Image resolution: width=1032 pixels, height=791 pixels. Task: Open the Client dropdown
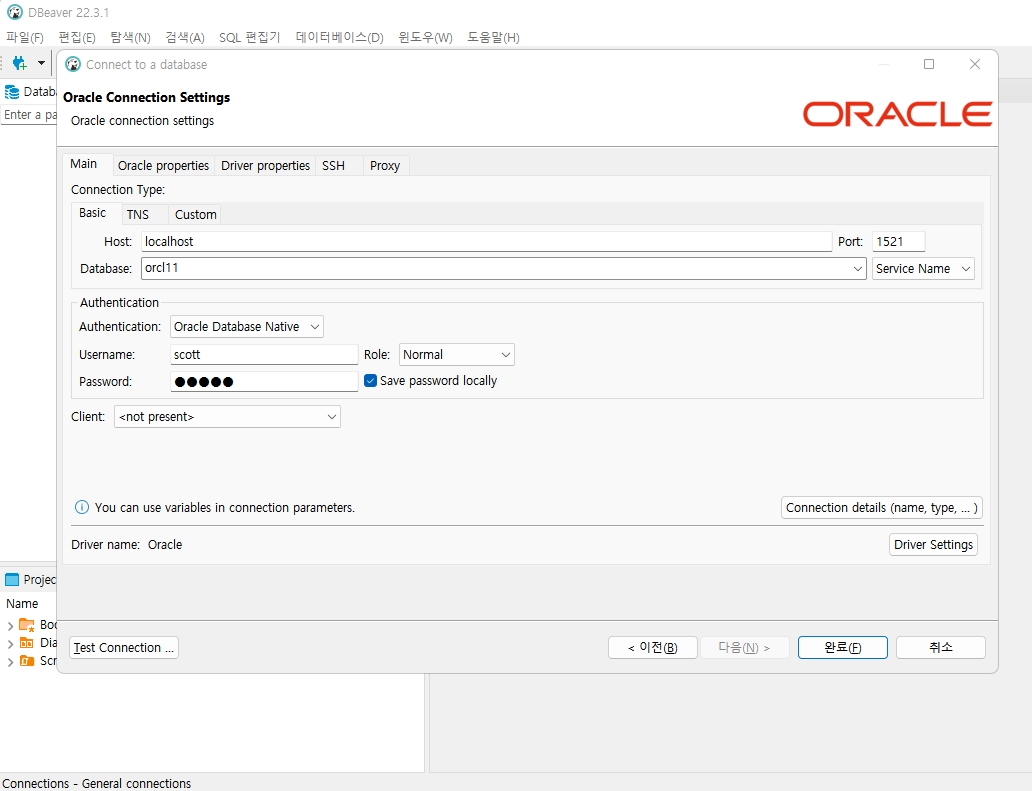227,417
